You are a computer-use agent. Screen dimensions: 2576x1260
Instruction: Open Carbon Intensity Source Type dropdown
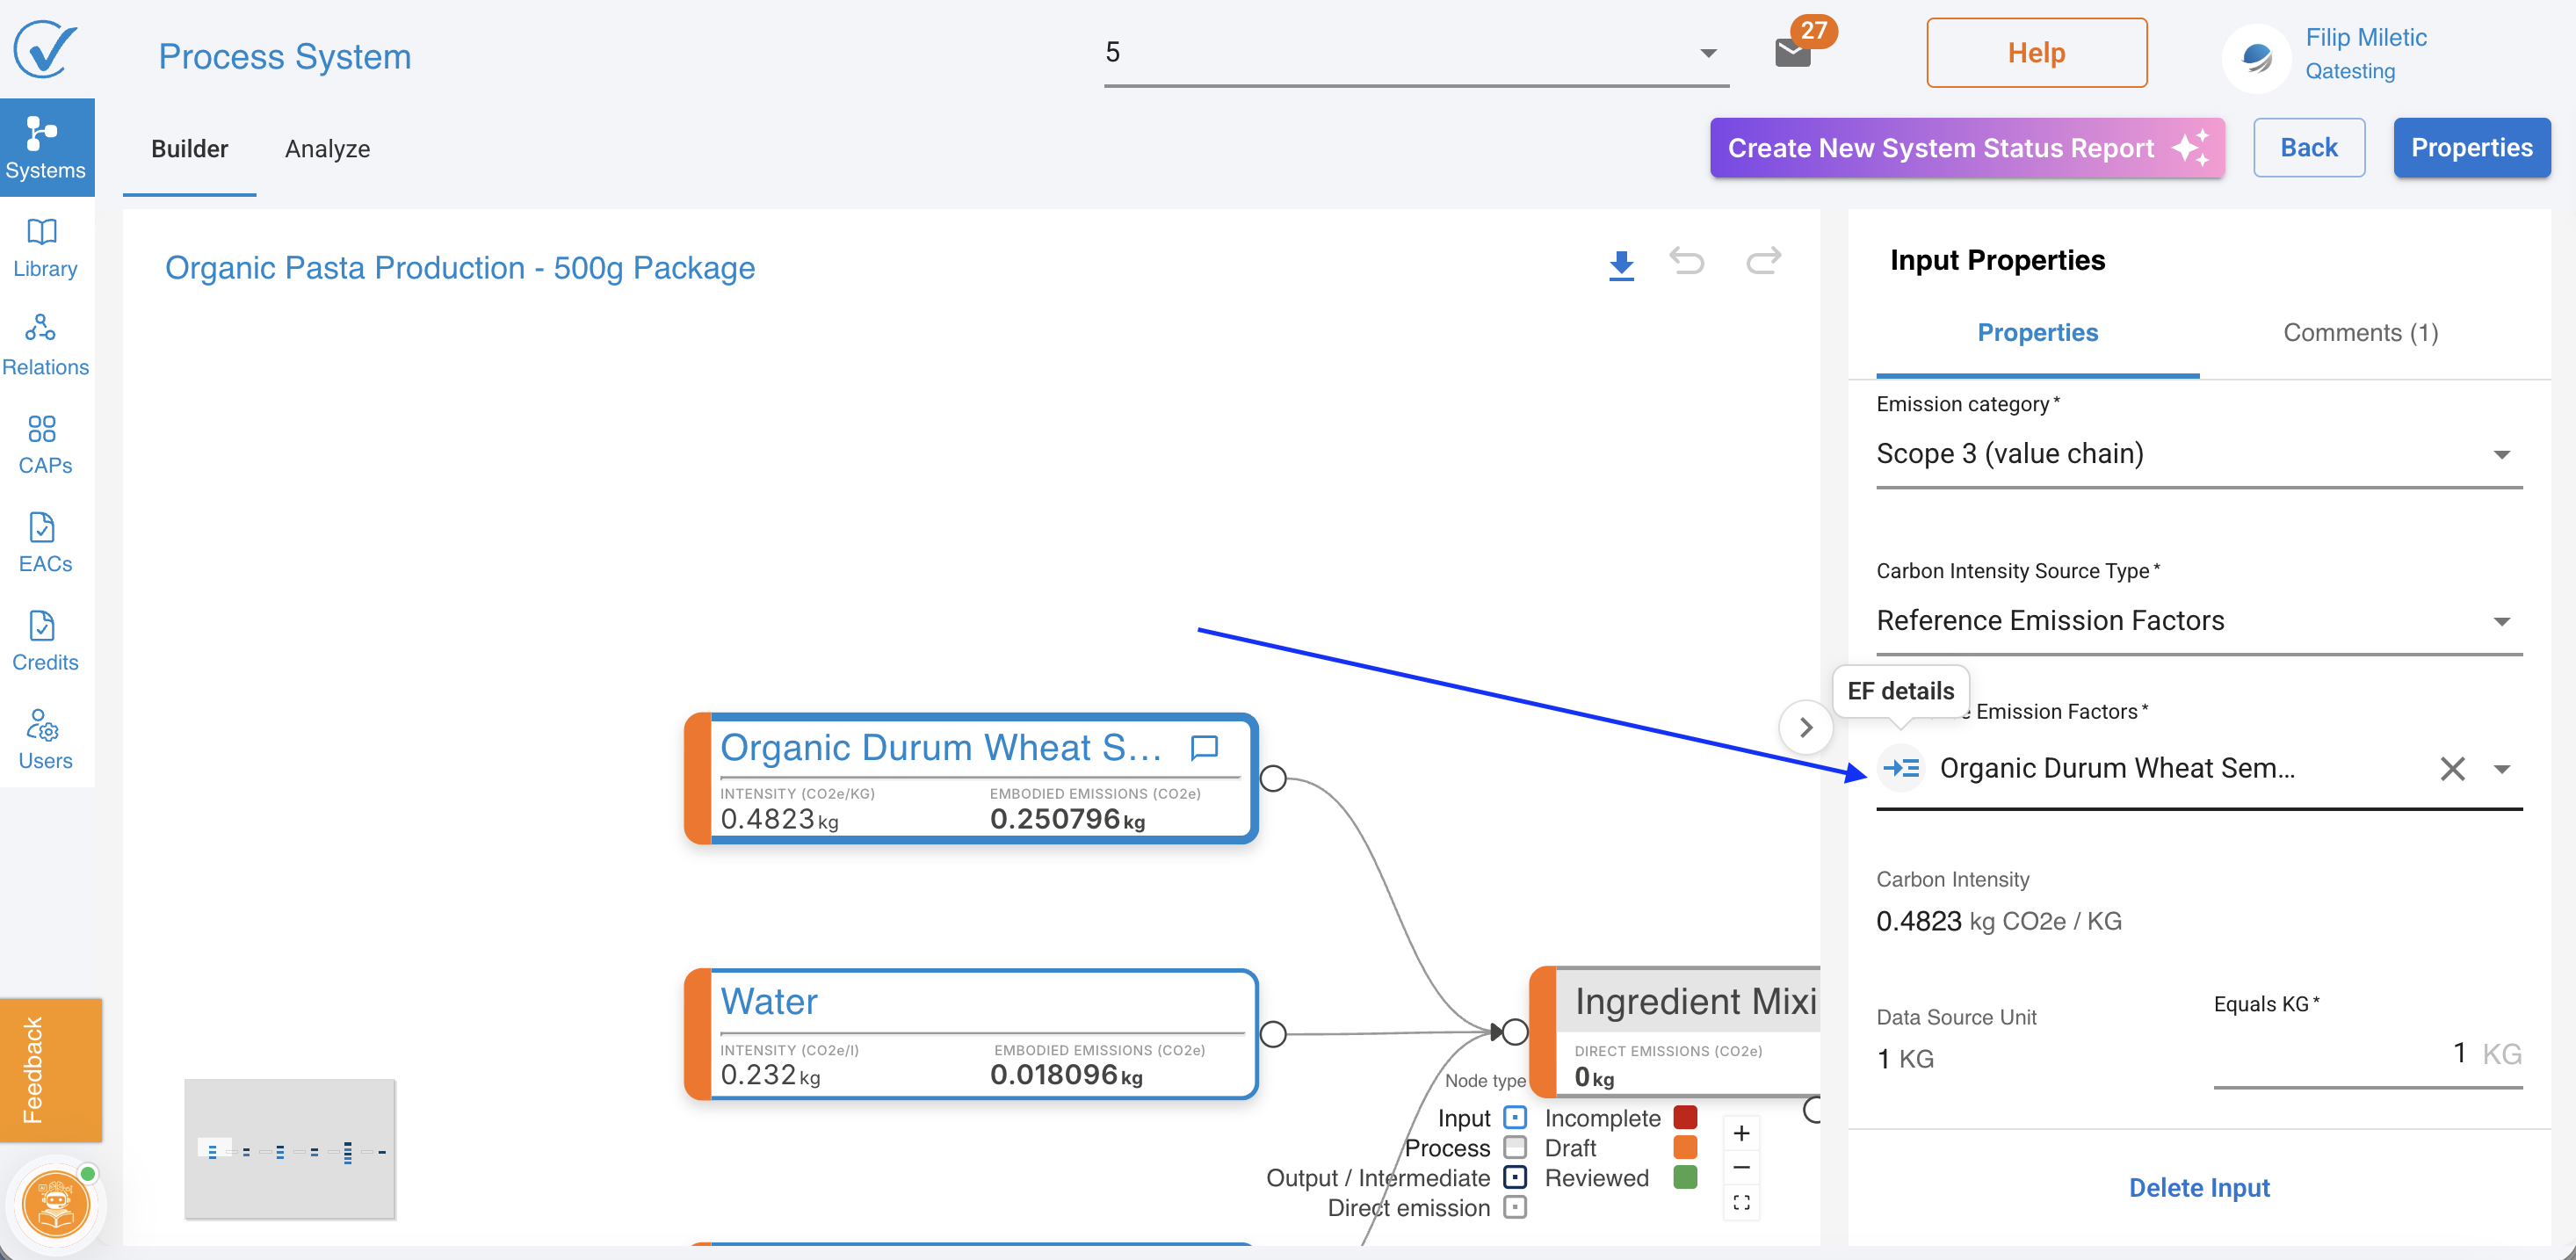point(2198,621)
